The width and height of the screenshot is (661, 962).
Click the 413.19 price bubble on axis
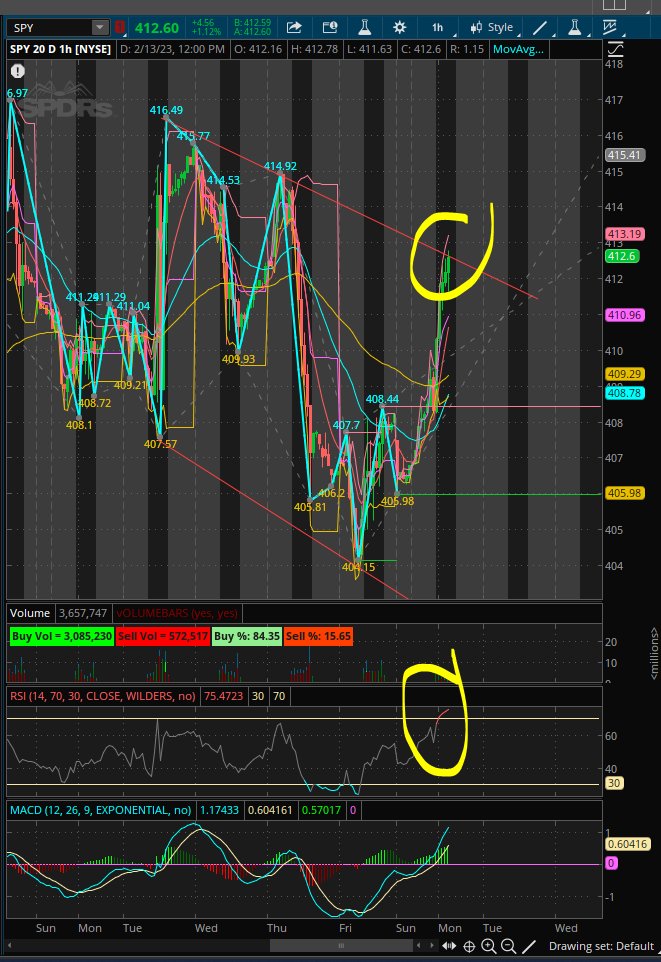624,234
